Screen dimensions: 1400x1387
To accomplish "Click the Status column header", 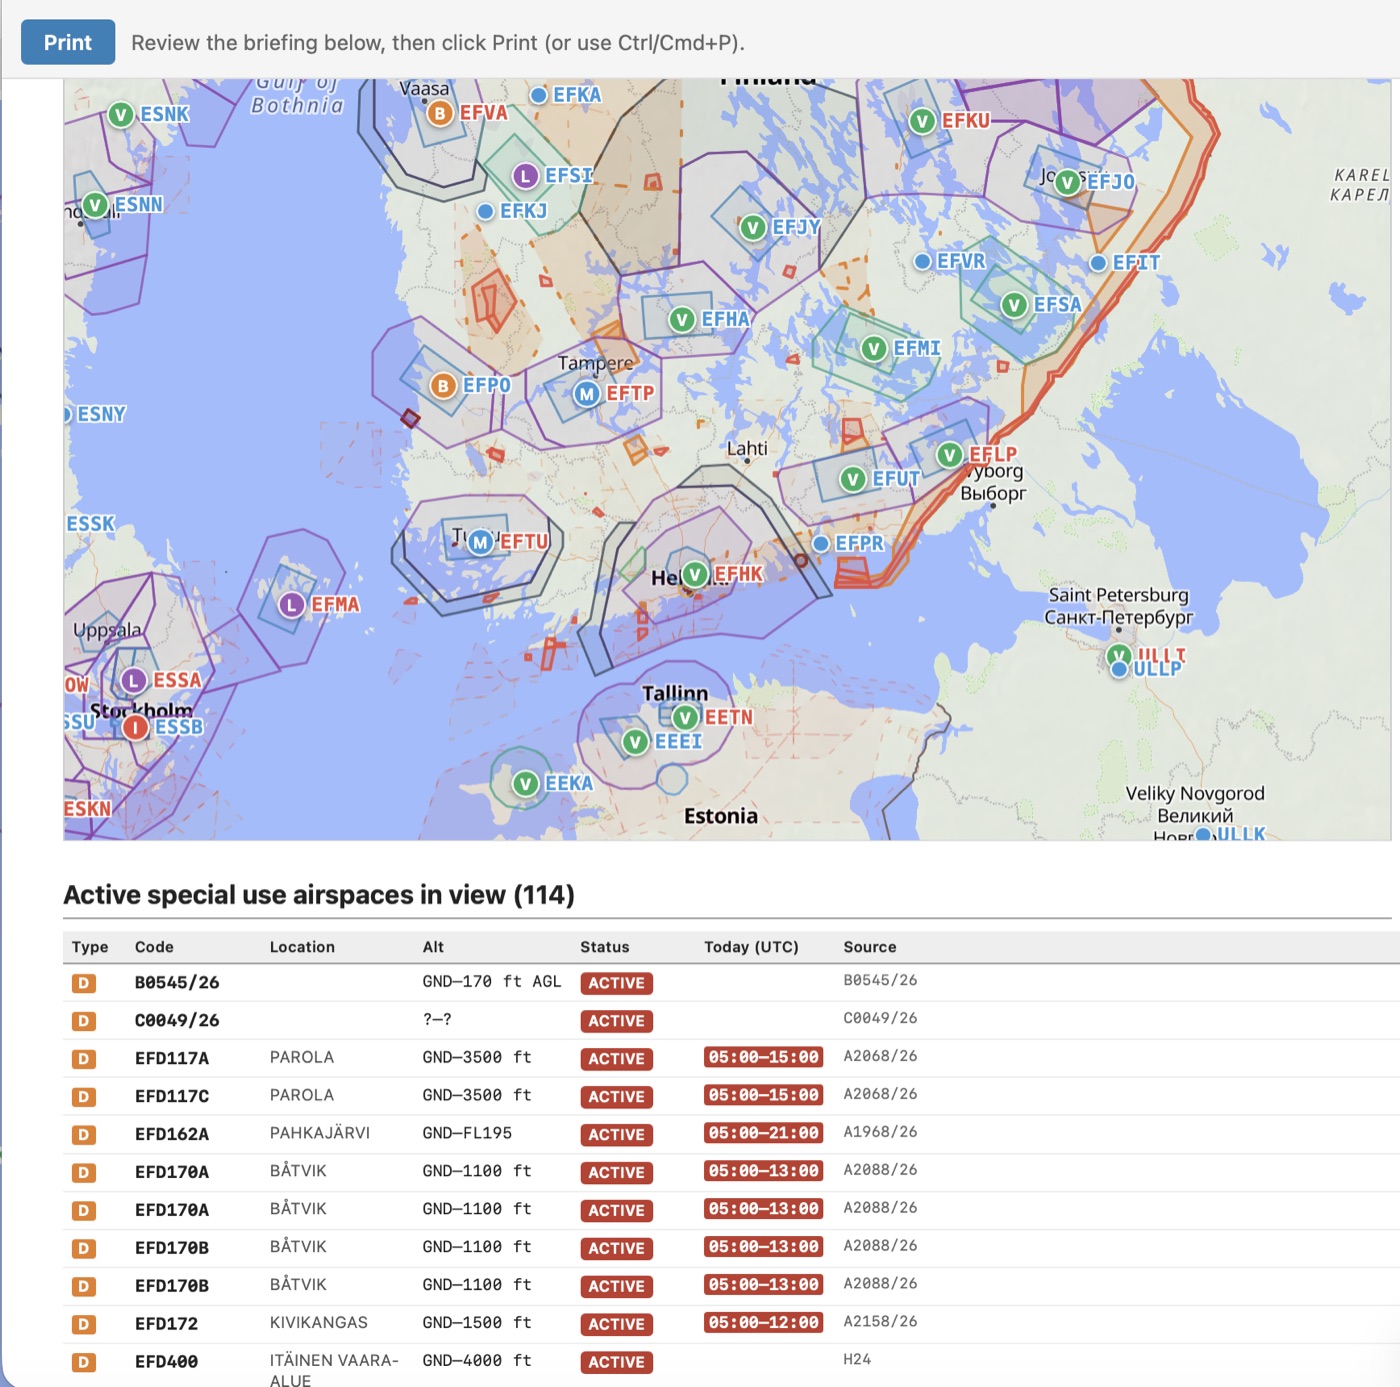I will [605, 947].
